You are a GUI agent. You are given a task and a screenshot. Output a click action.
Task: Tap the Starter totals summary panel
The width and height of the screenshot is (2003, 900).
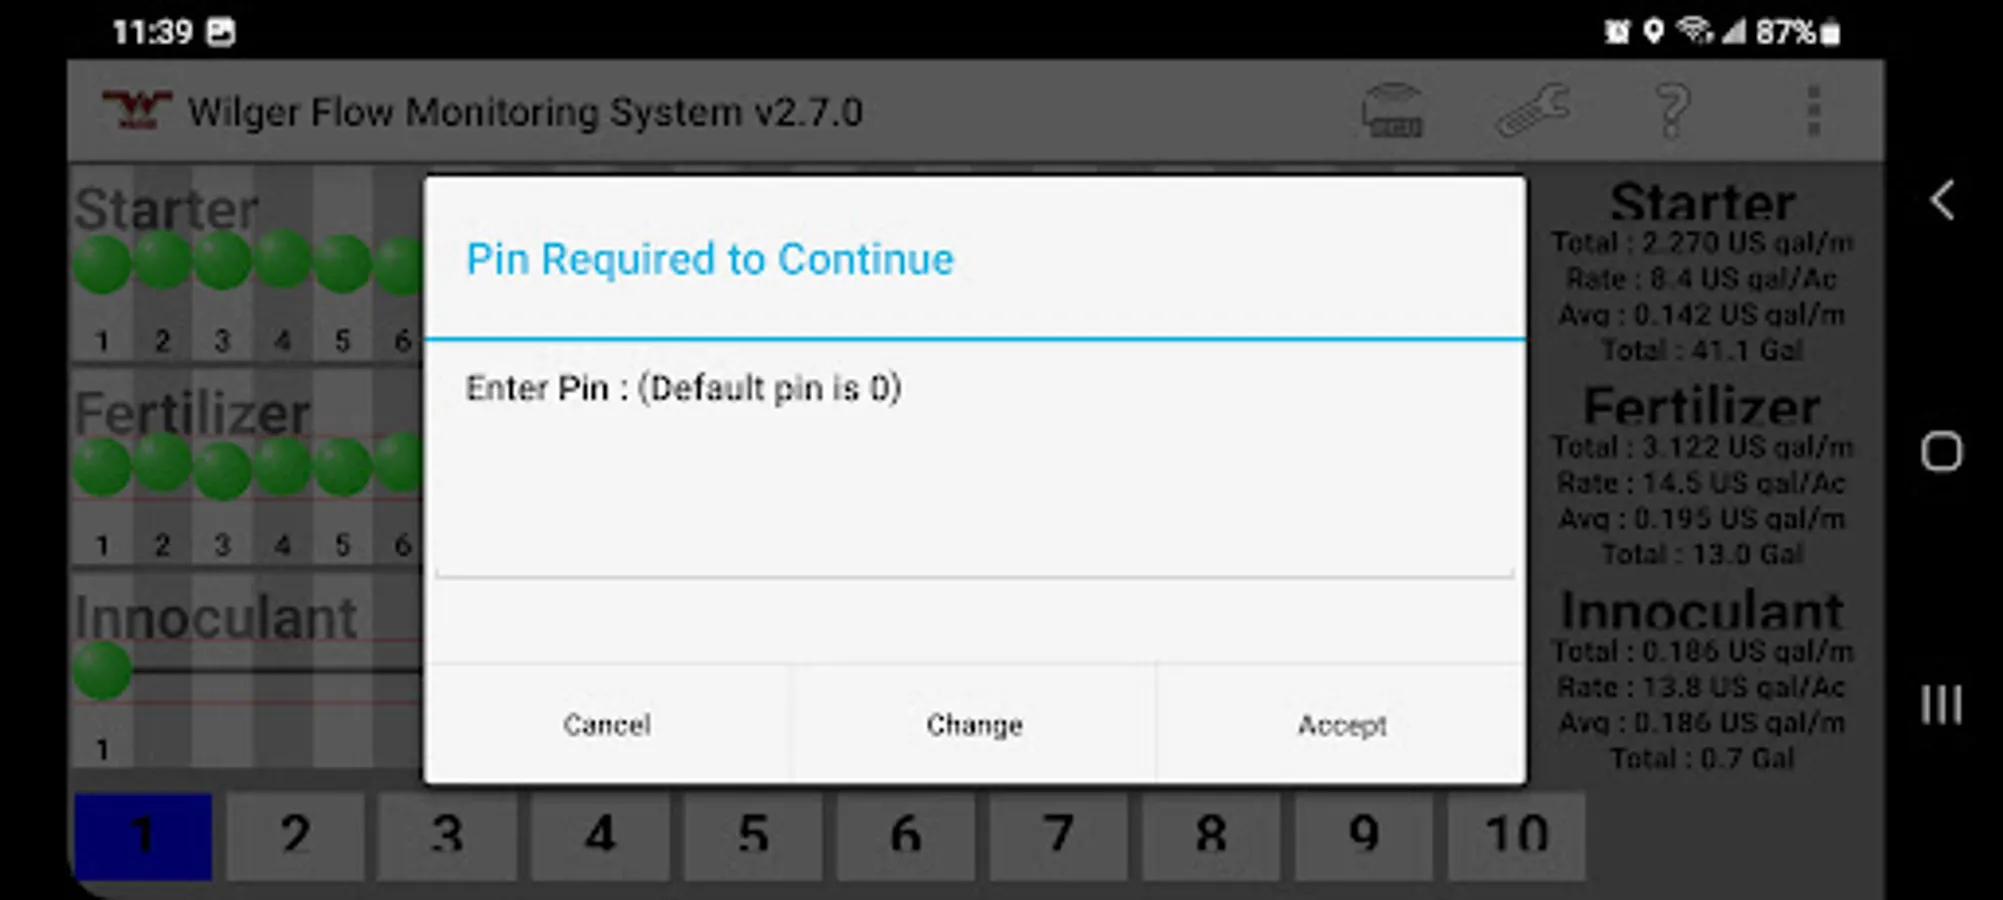(1702, 272)
